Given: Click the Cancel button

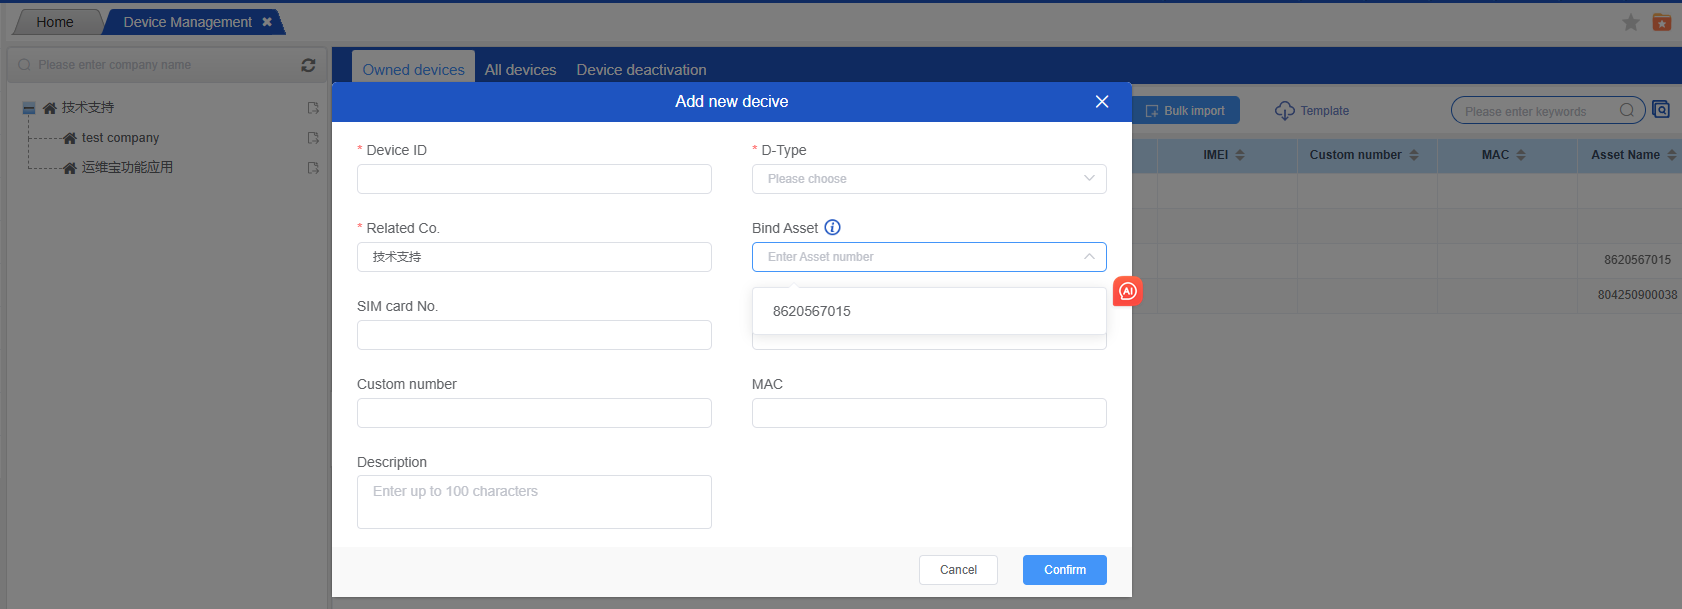Looking at the screenshot, I should coord(958,570).
